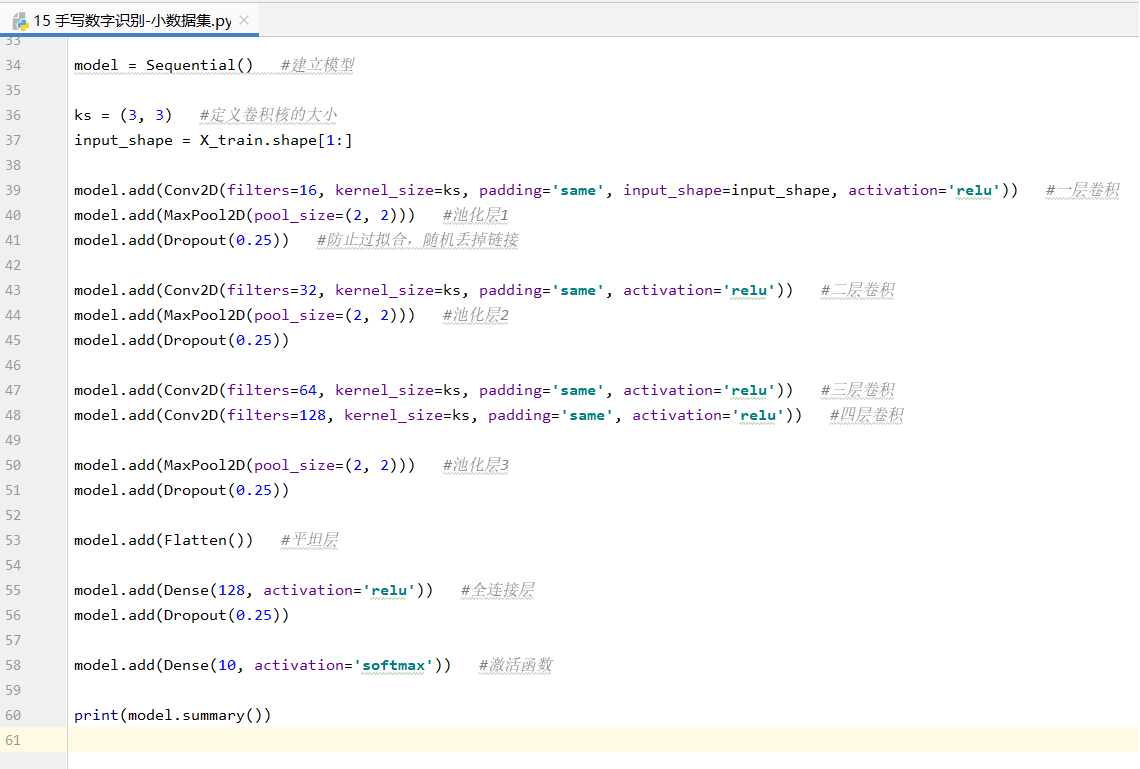Viewport: 1140px width, 769px height.
Task: Click 'filters=128' in Conv2D line
Action: [276, 415]
